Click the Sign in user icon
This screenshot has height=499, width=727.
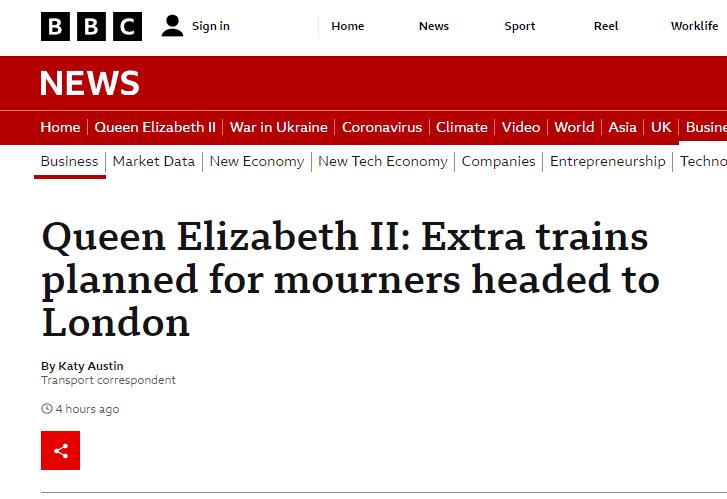click(172, 26)
